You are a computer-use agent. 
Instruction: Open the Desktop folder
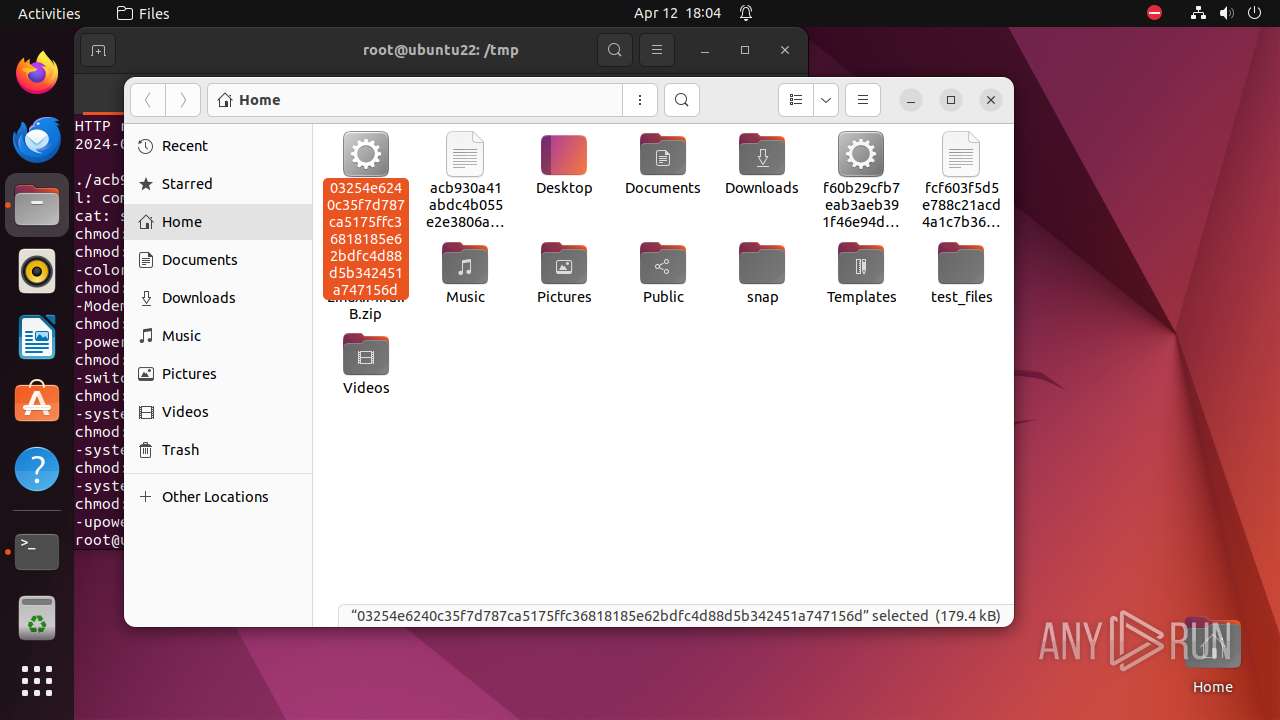click(x=564, y=165)
